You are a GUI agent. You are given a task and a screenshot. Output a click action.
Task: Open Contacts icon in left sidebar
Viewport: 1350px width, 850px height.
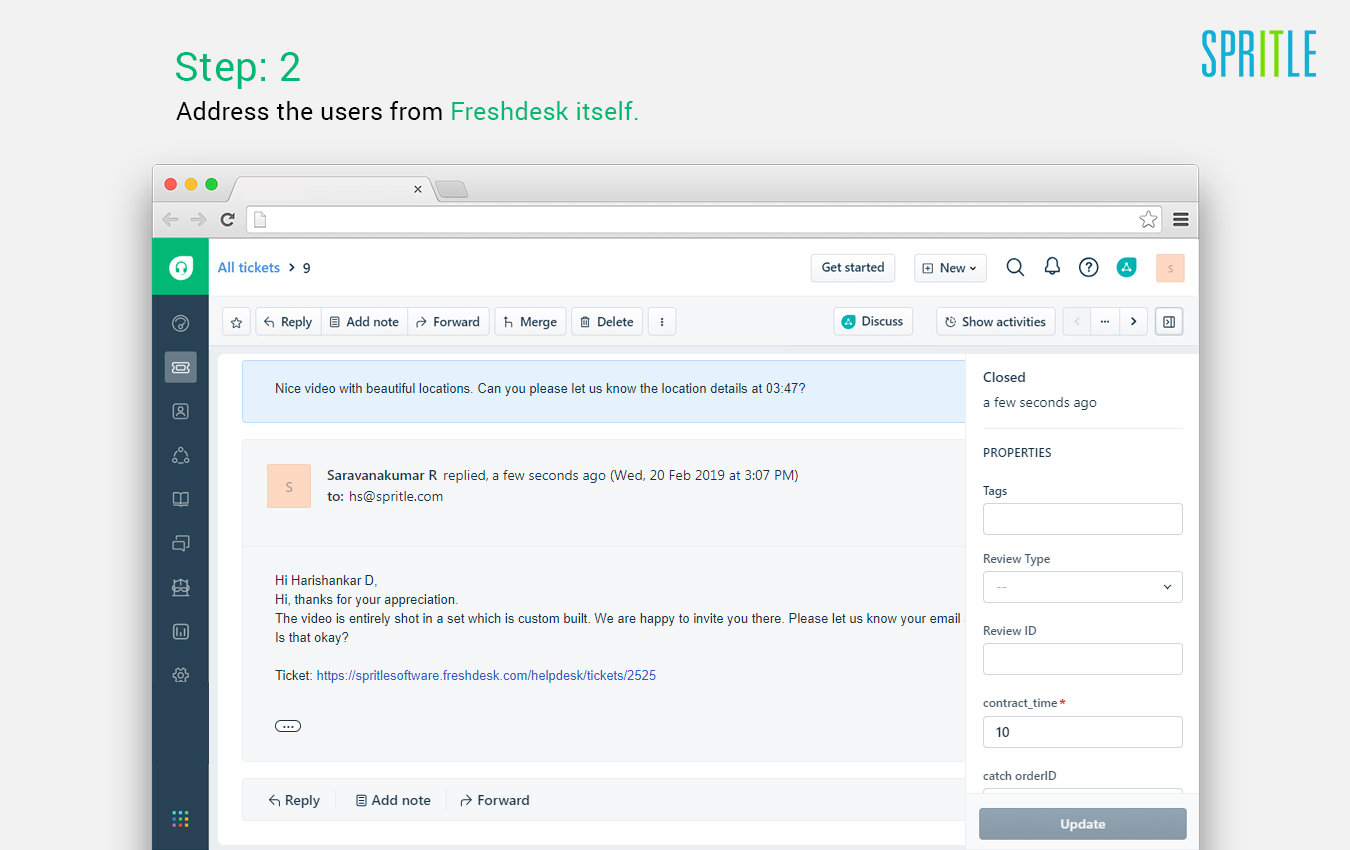181,411
